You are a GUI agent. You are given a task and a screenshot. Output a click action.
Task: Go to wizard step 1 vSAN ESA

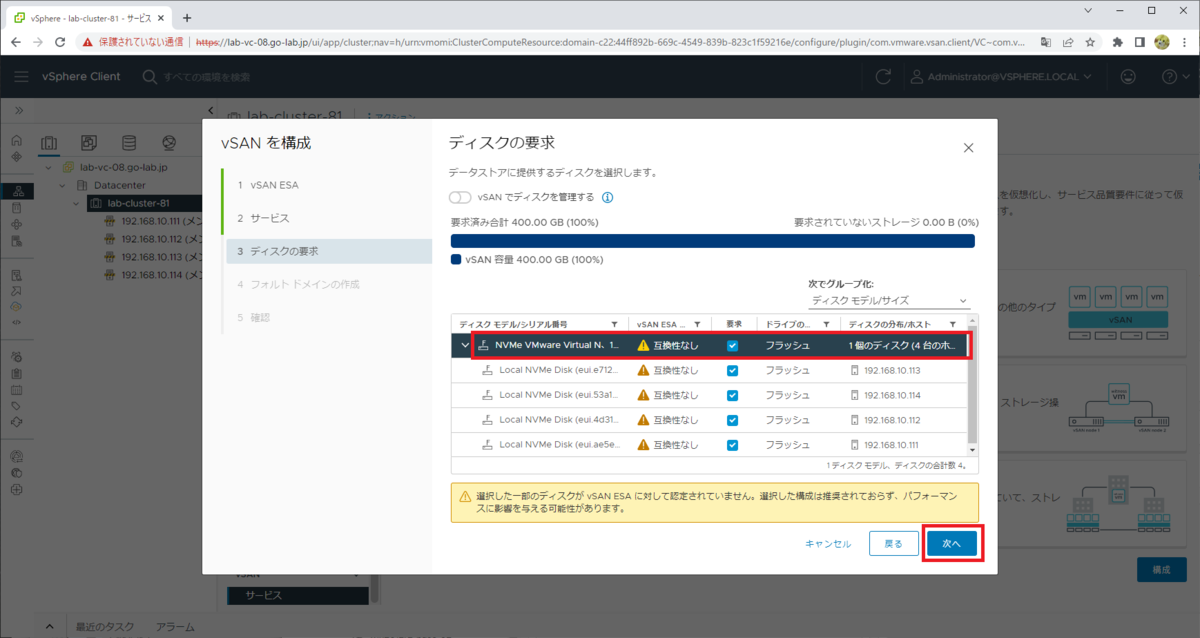tap(326, 185)
